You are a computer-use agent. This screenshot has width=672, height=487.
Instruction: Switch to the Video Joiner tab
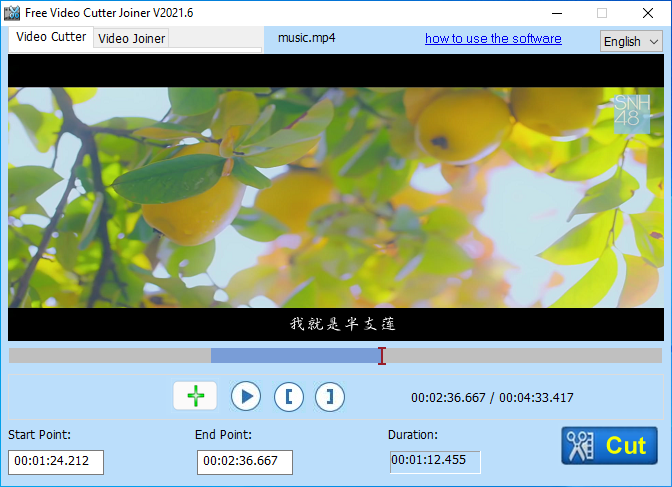[132, 38]
